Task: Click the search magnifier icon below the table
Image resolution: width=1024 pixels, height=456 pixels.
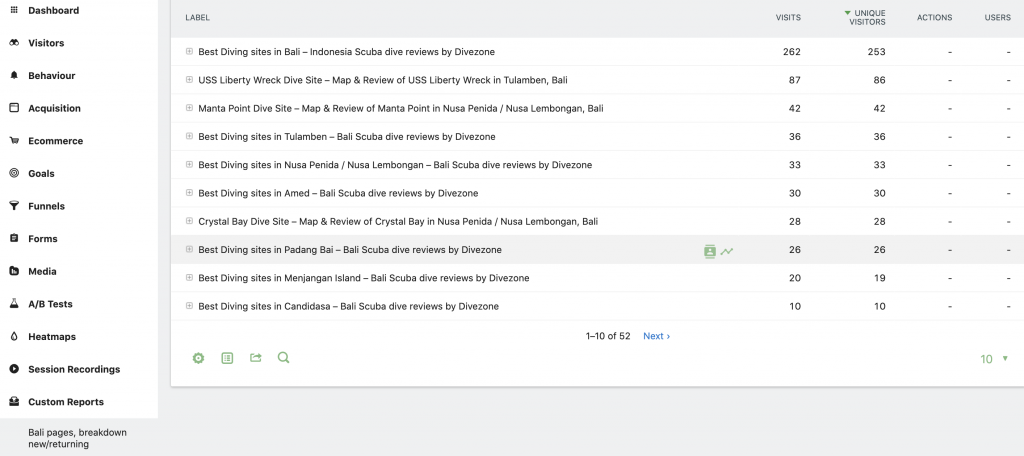Action: point(283,357)
